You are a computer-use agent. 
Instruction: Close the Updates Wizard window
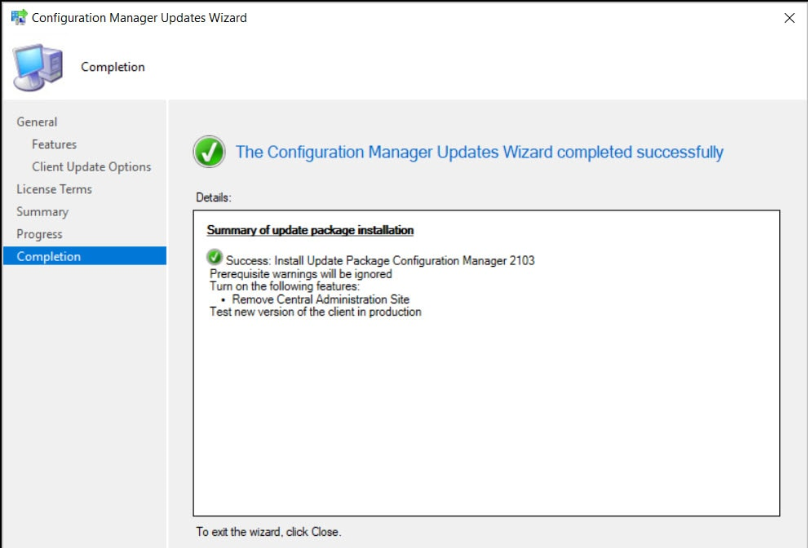coord(789,18)
